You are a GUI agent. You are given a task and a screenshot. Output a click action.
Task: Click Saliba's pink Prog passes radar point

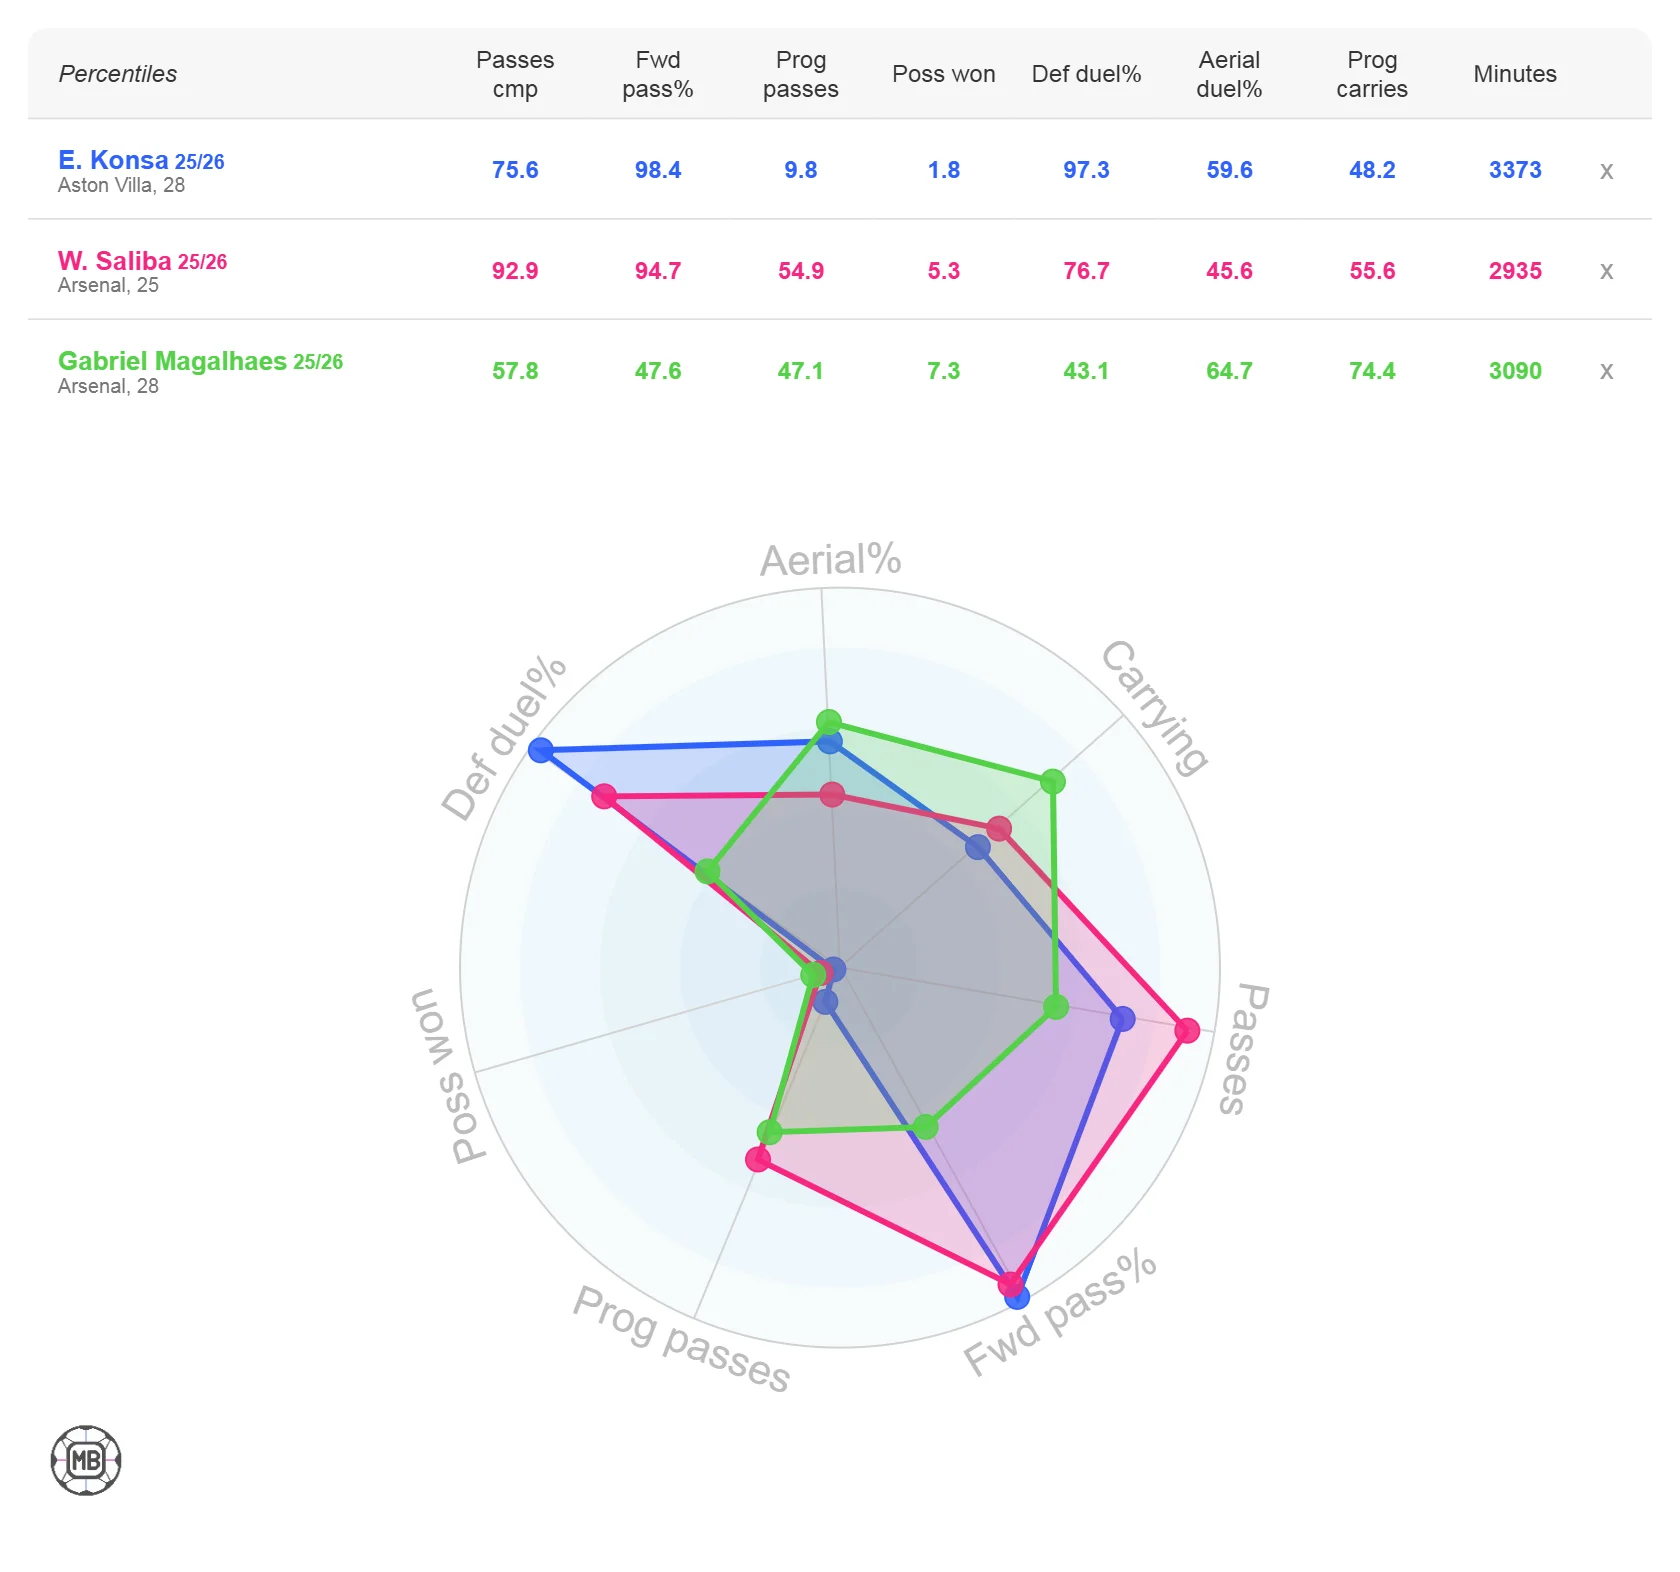tap(758, 1159)
